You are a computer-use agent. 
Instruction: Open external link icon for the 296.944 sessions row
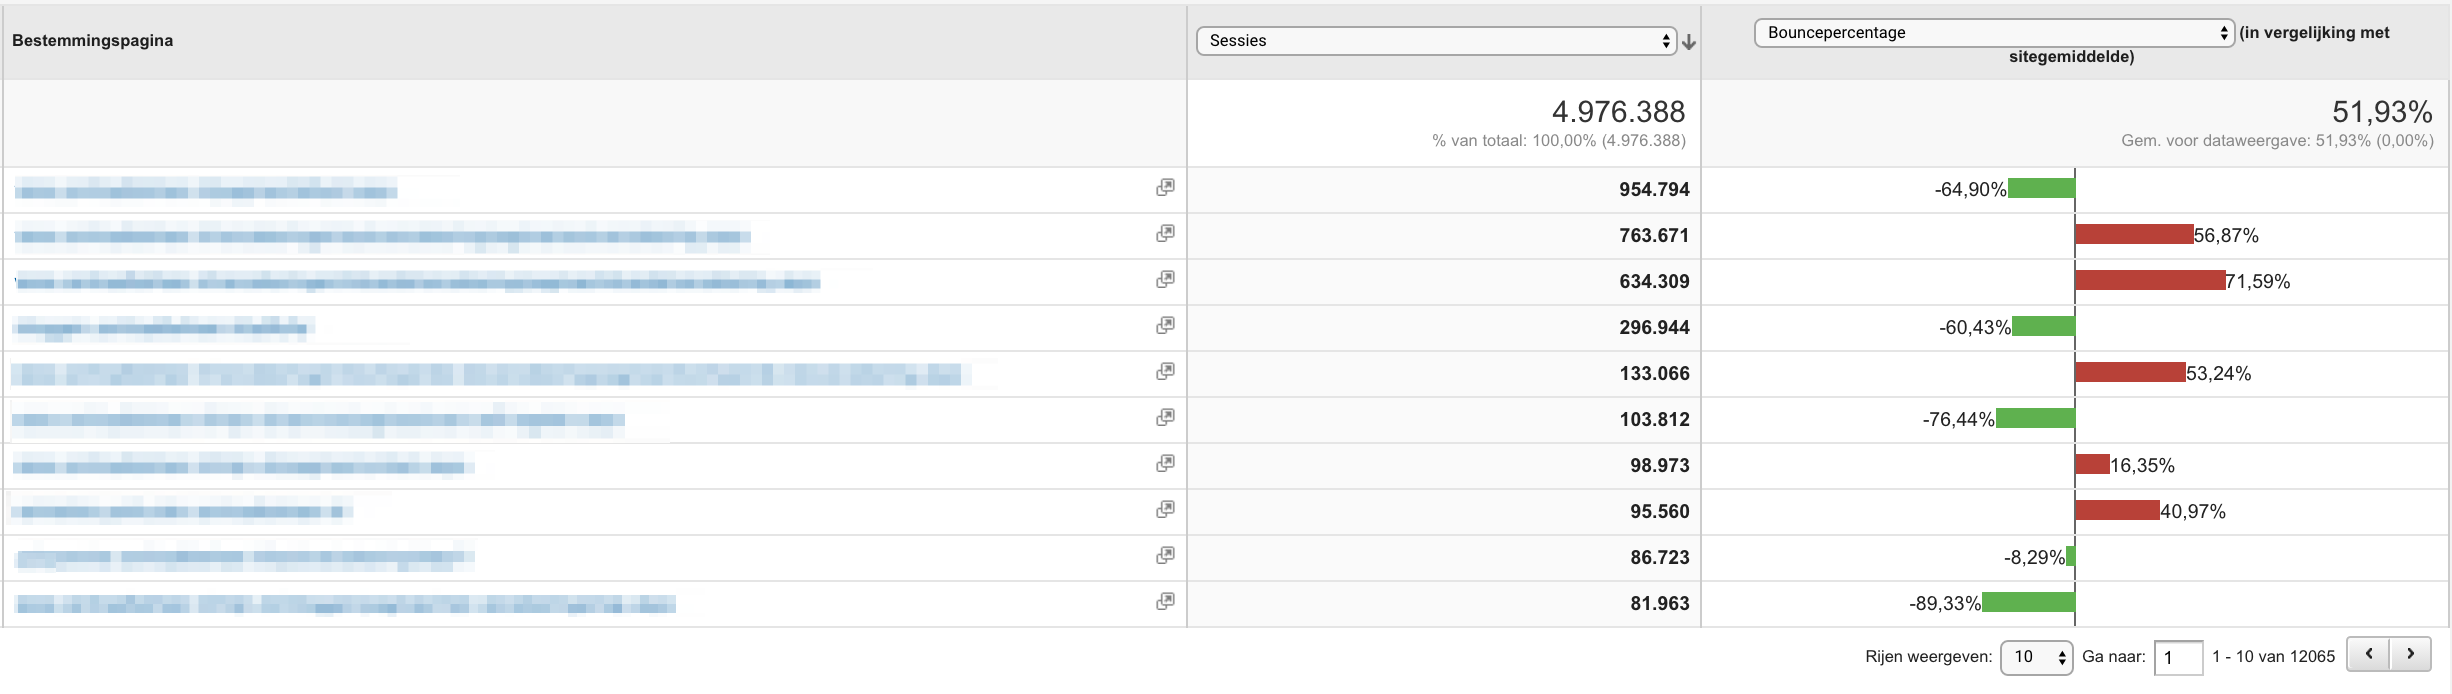point(1165,326)
